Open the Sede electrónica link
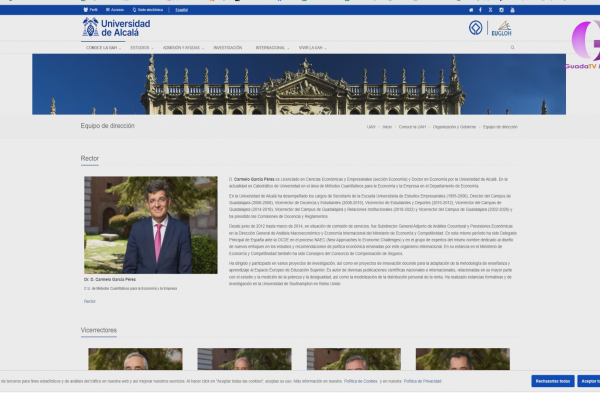Screen dimensions: 600x400 click(148, 10)
